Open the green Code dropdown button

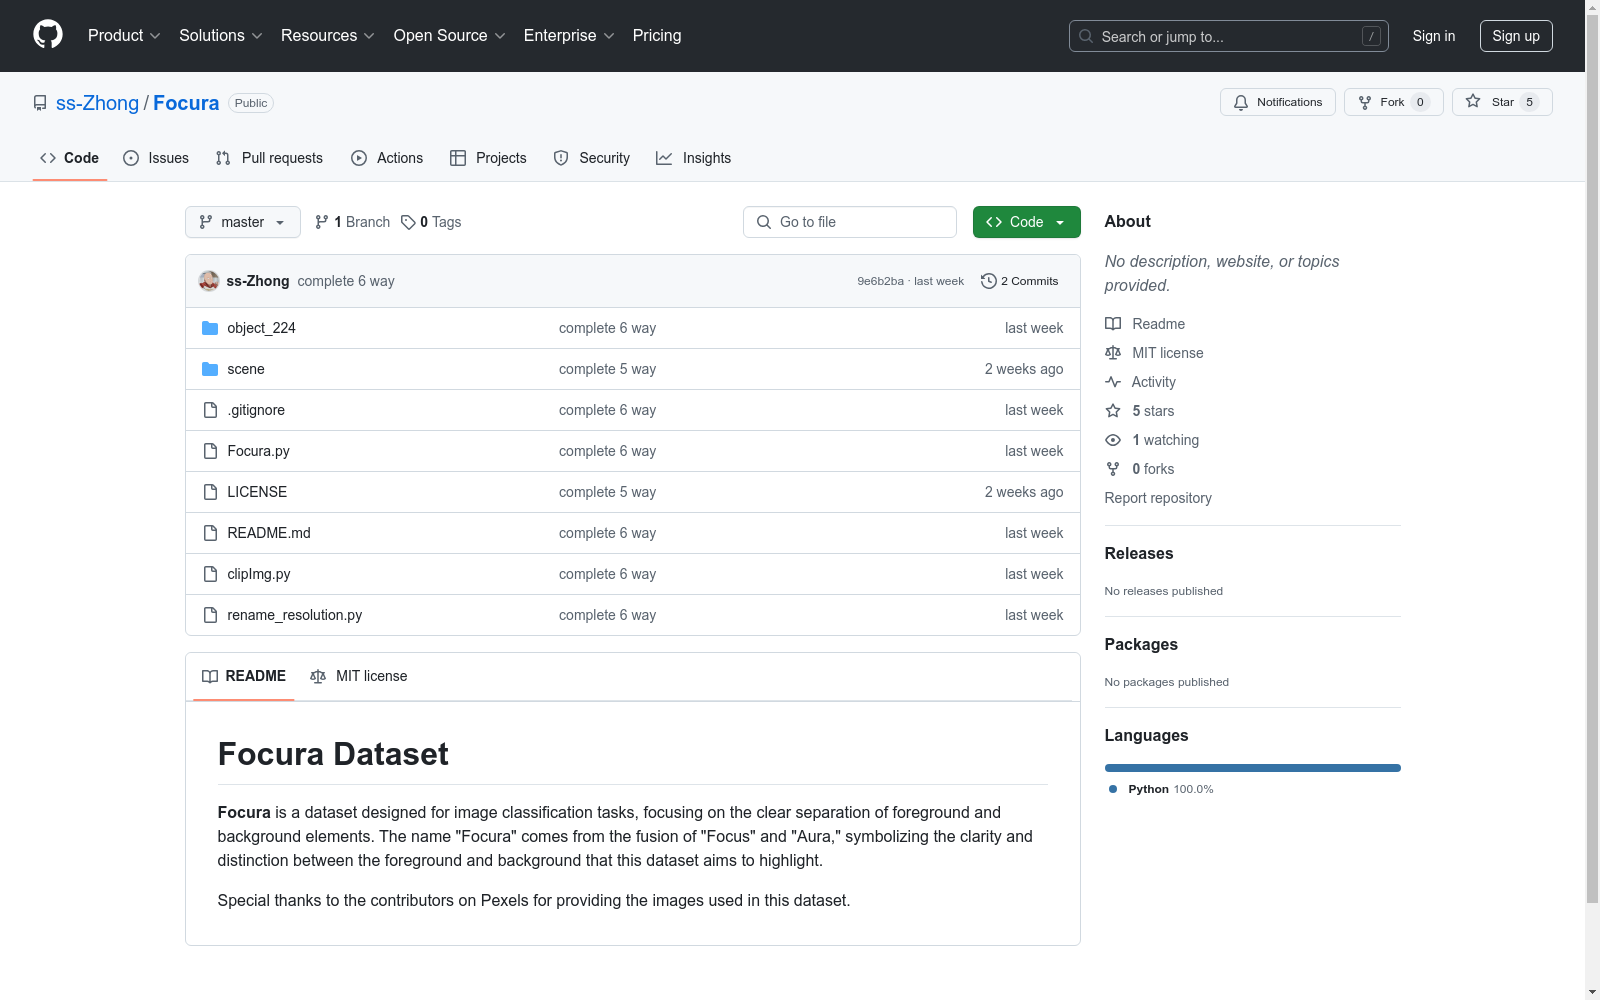point(1027,222)
